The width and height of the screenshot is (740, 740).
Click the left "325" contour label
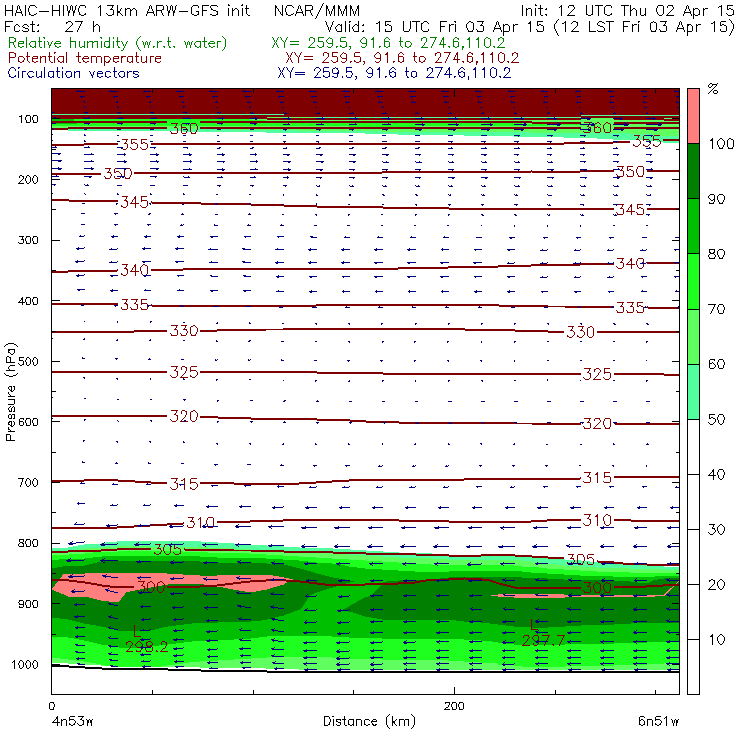click(x=184, y=372)
